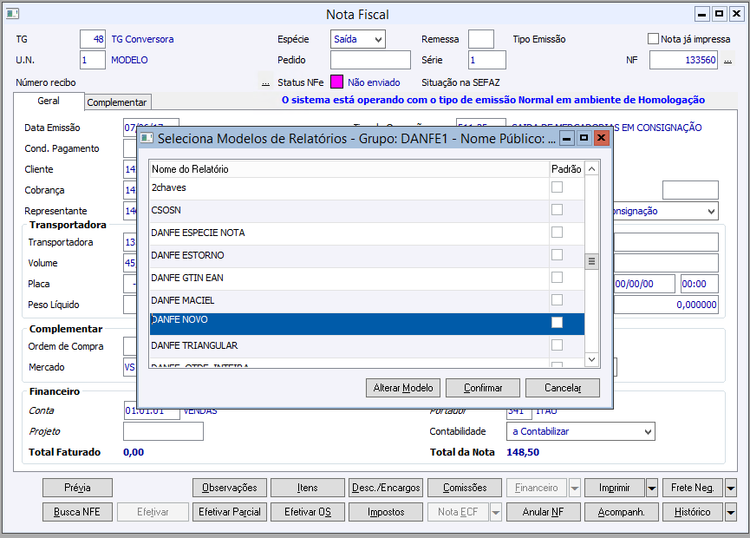Viewport: 750px width, 538px height.
Task: Tick Padrão checkbox for DANFE ESPECIE NOTA
Action: pos(557,232)
